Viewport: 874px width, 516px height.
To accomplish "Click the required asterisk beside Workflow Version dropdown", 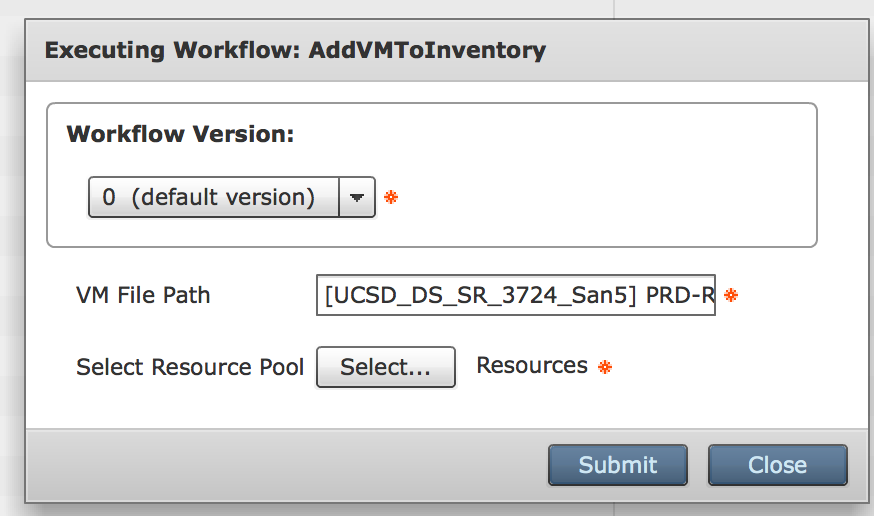I will [391, 197].
